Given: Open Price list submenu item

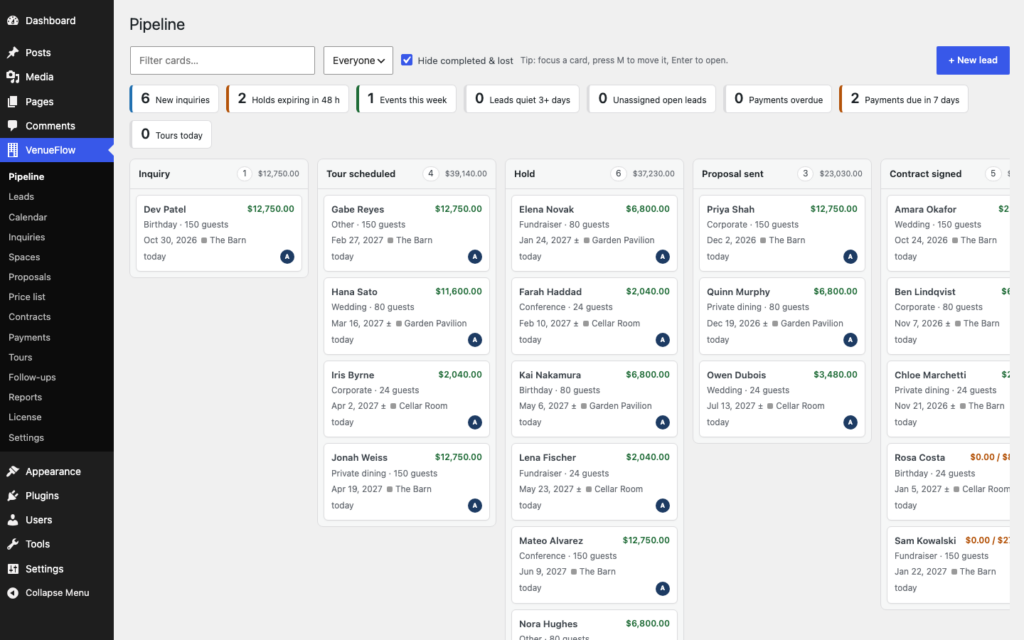Looking at the screenshot, I should (27, 296).
